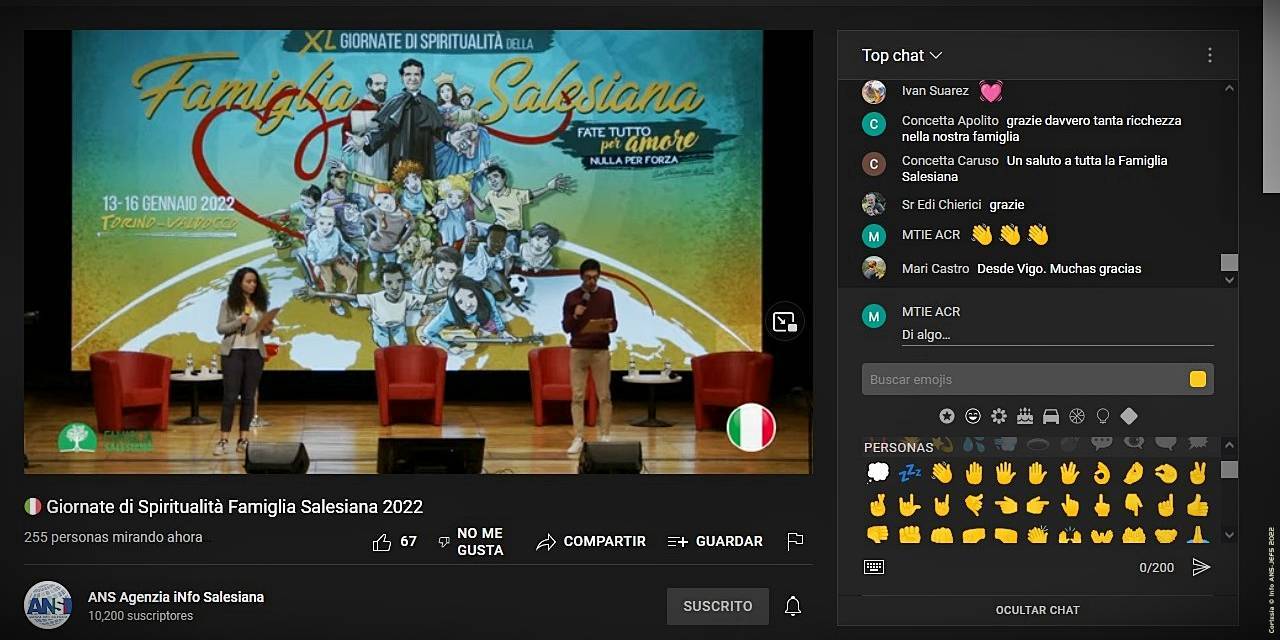Viewport: 1280px width, 640px height.
Task: Jump to smiley faces emoji category
Action: 973,416
